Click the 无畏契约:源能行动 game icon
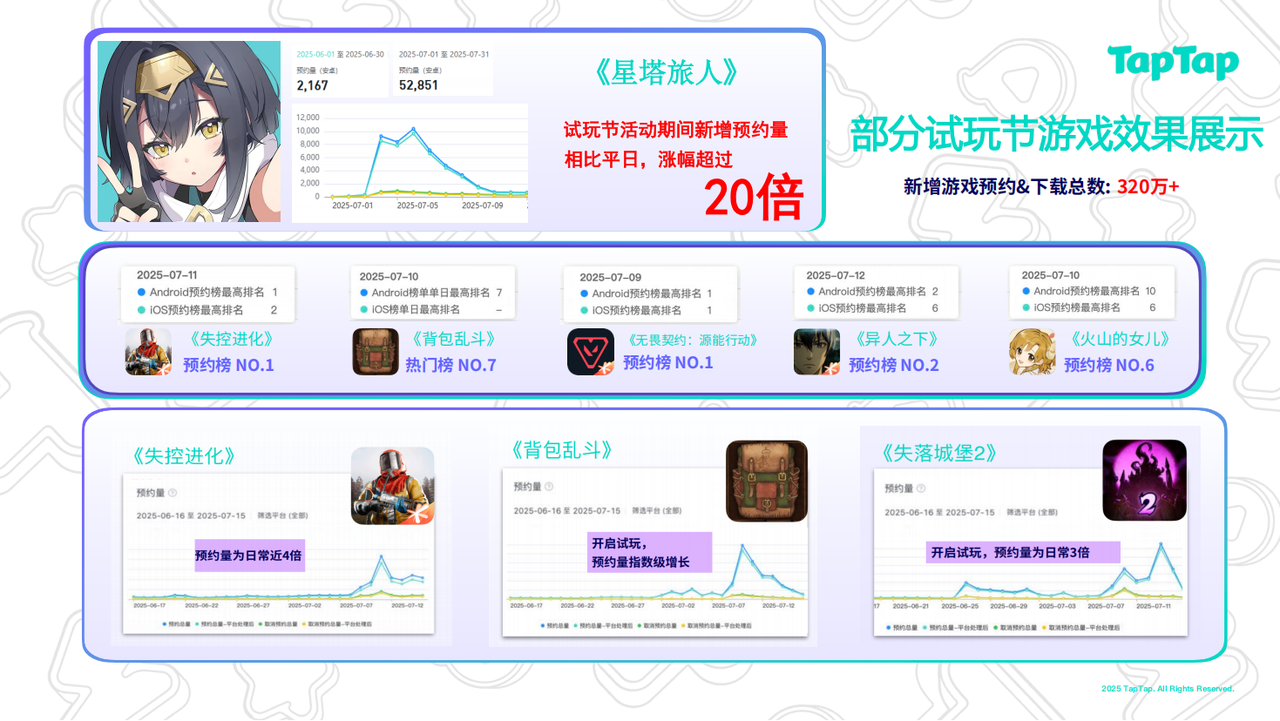 [x=590, y=352]
